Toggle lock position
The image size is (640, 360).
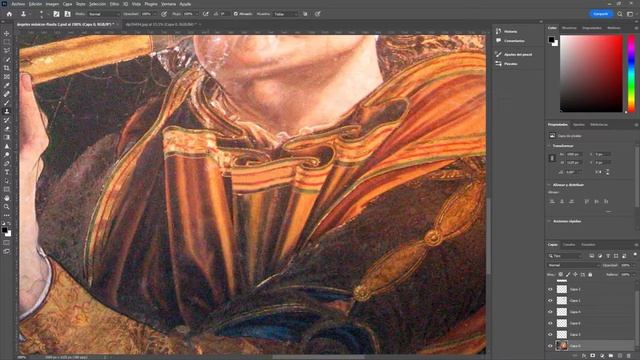coord(575,275)
